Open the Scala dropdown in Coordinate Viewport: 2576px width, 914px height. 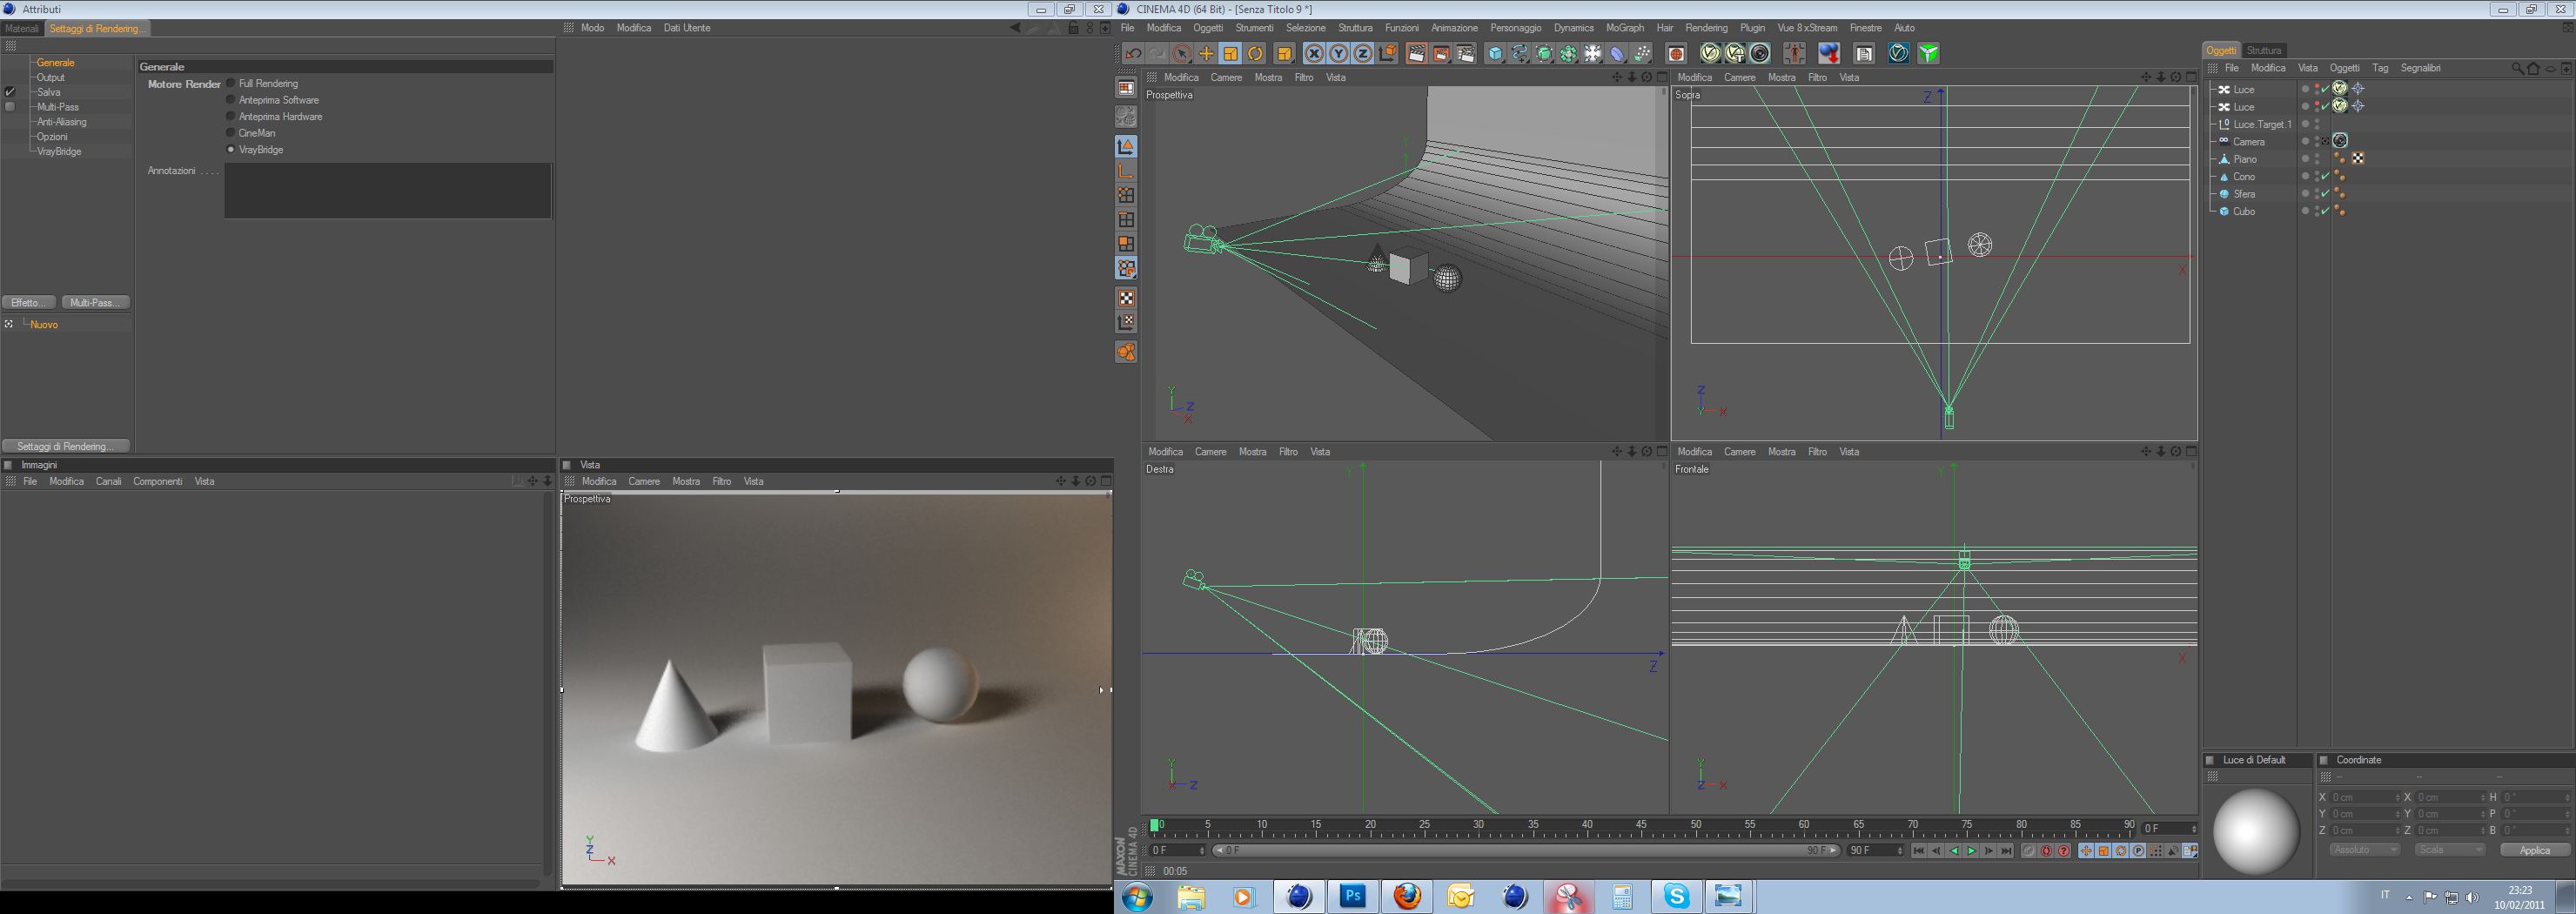point(2449,850)
